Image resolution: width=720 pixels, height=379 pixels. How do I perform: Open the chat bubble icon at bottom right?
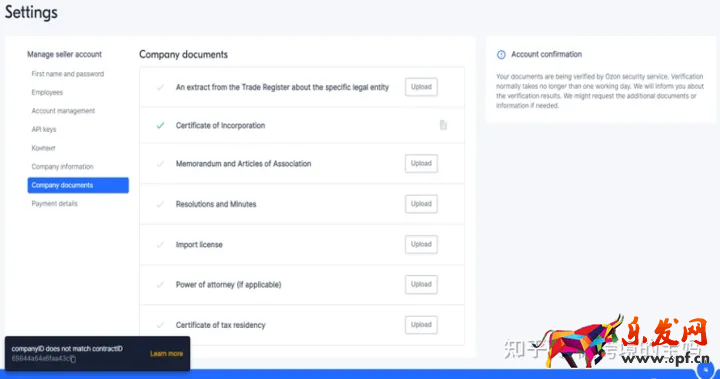pos(706,370)
